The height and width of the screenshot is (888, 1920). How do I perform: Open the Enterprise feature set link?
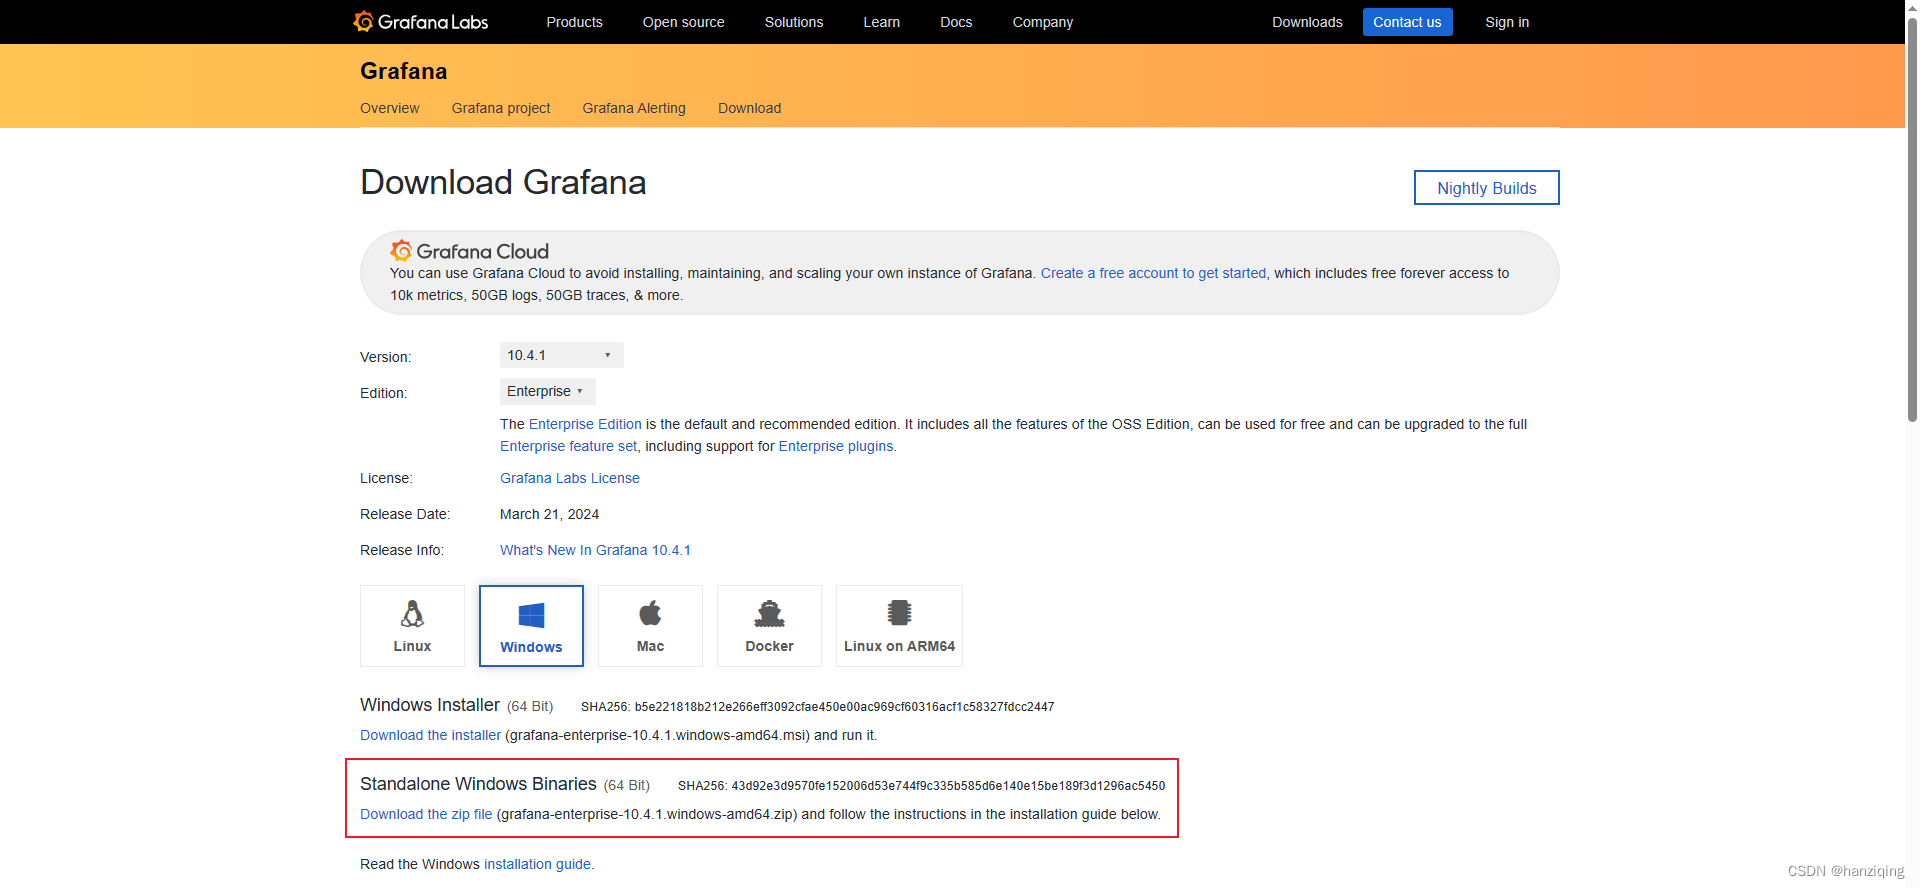[x=568, y=446]
